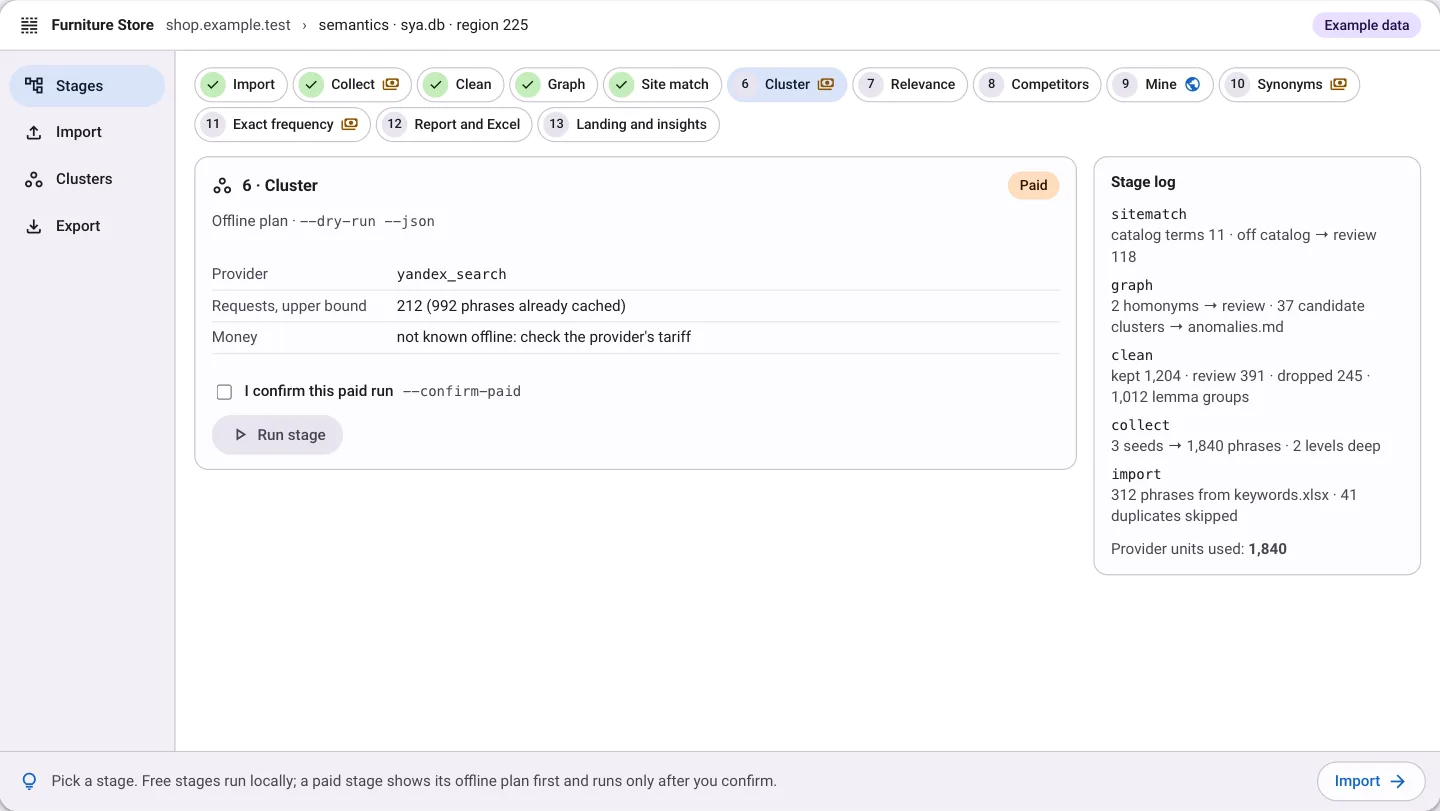The width and height of the screenshot is (1440, 811).
Task: Click the Paid badge on Cluster card
Action: coord(1033,185)
